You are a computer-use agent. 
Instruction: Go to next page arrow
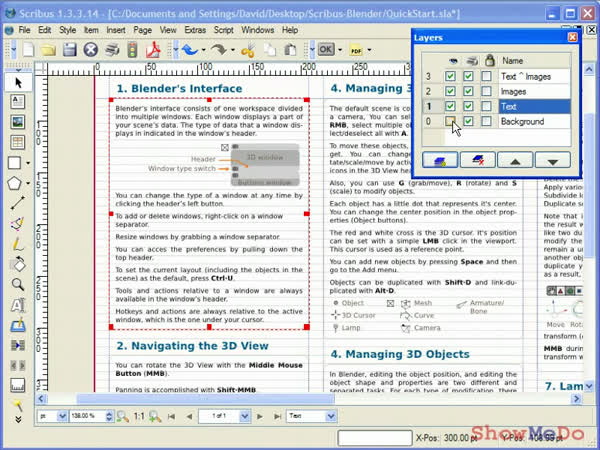pos(260,416)
